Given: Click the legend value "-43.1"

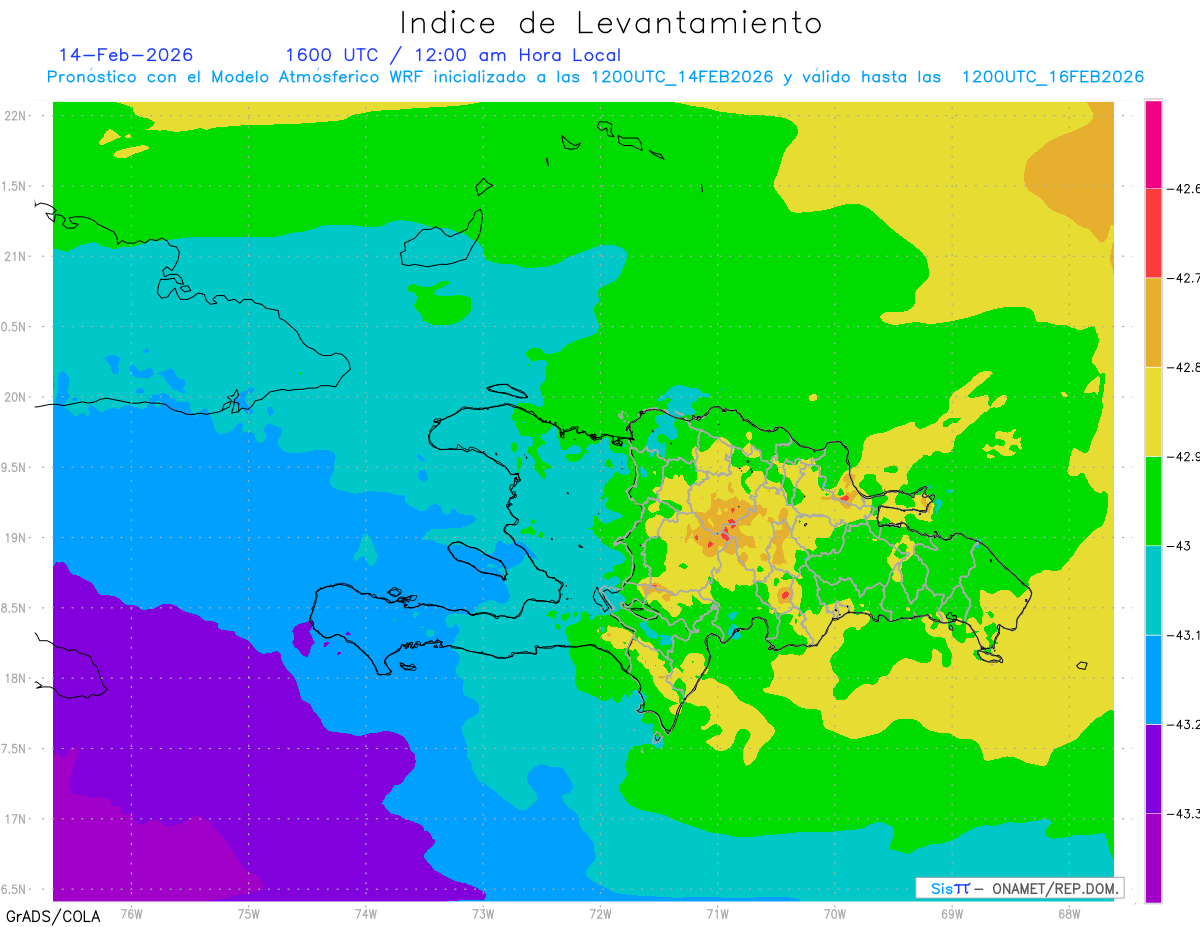Looking at the screenshot, I should click(x=1186, y=635).
